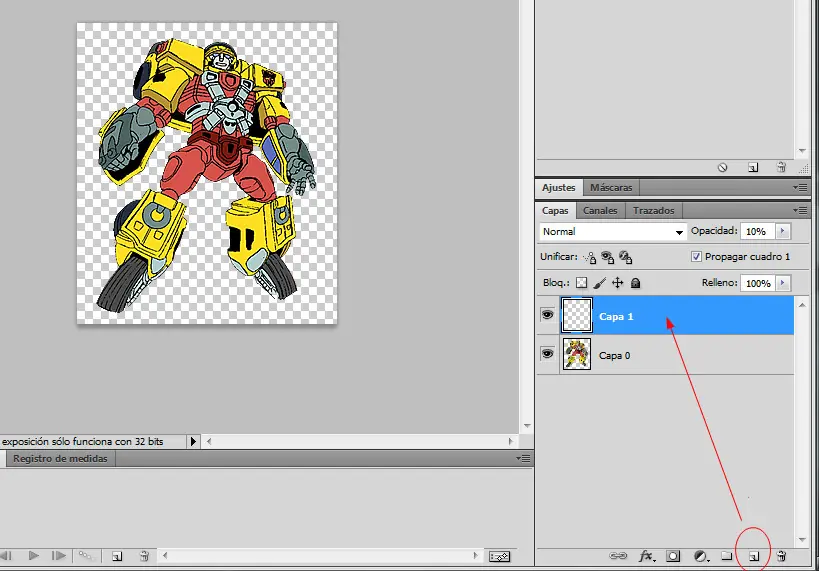Image resolution: width=819 pixels, height=571 pixels.
Task: Click canvas horizontal scrollbar right arrow
Action: (511, 441)
